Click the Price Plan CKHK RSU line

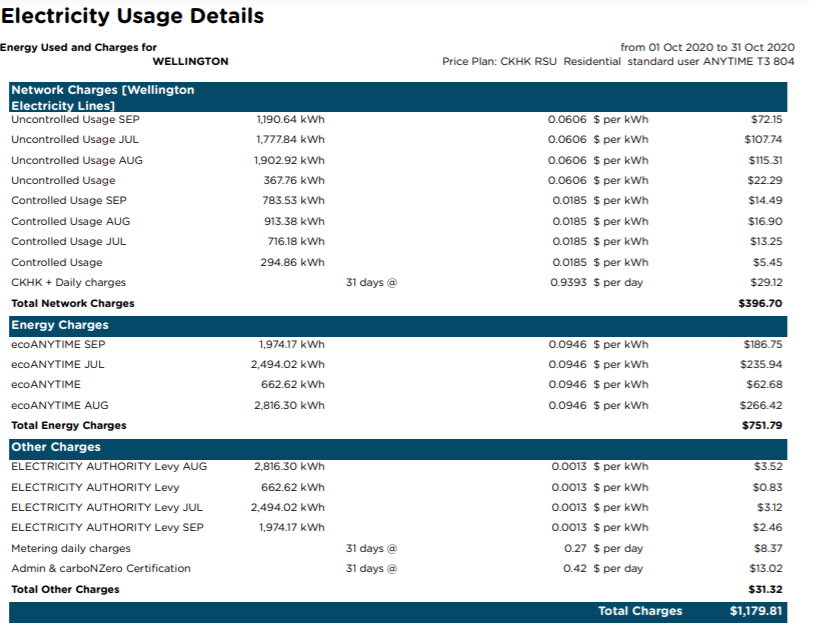click(618, 61)
